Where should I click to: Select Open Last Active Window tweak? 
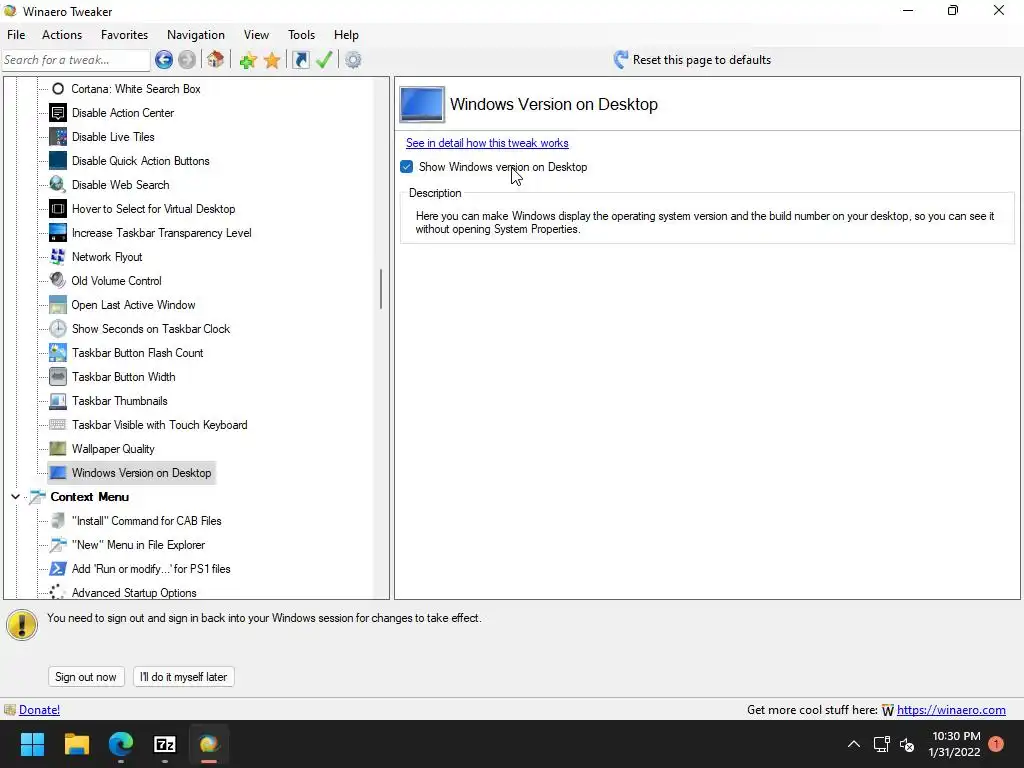click(133, 305)
